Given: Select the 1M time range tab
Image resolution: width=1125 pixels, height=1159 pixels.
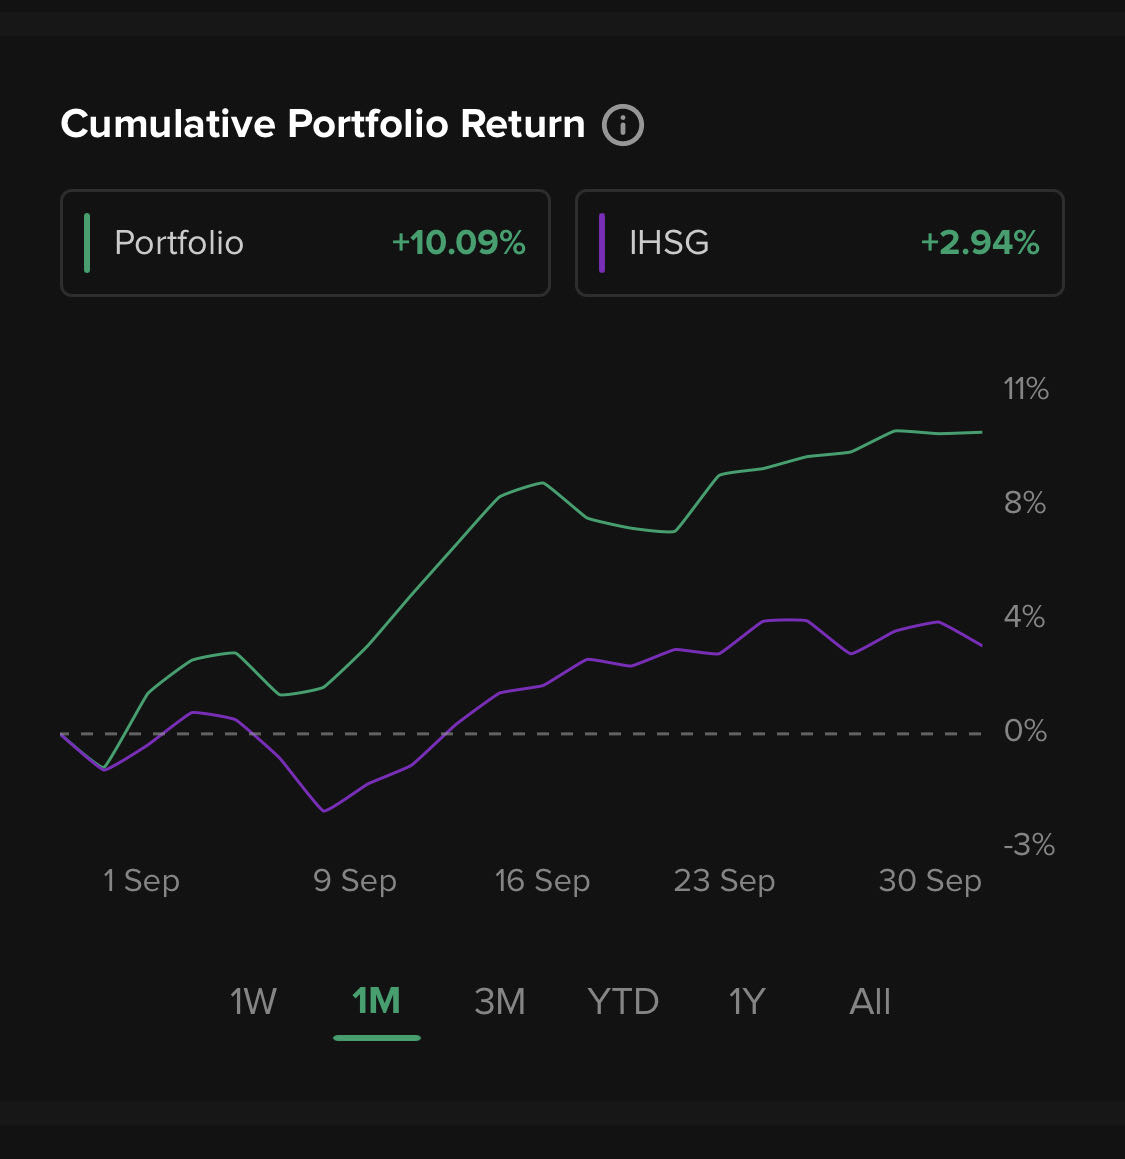Looking at the screenshot, I should 376,1001.
